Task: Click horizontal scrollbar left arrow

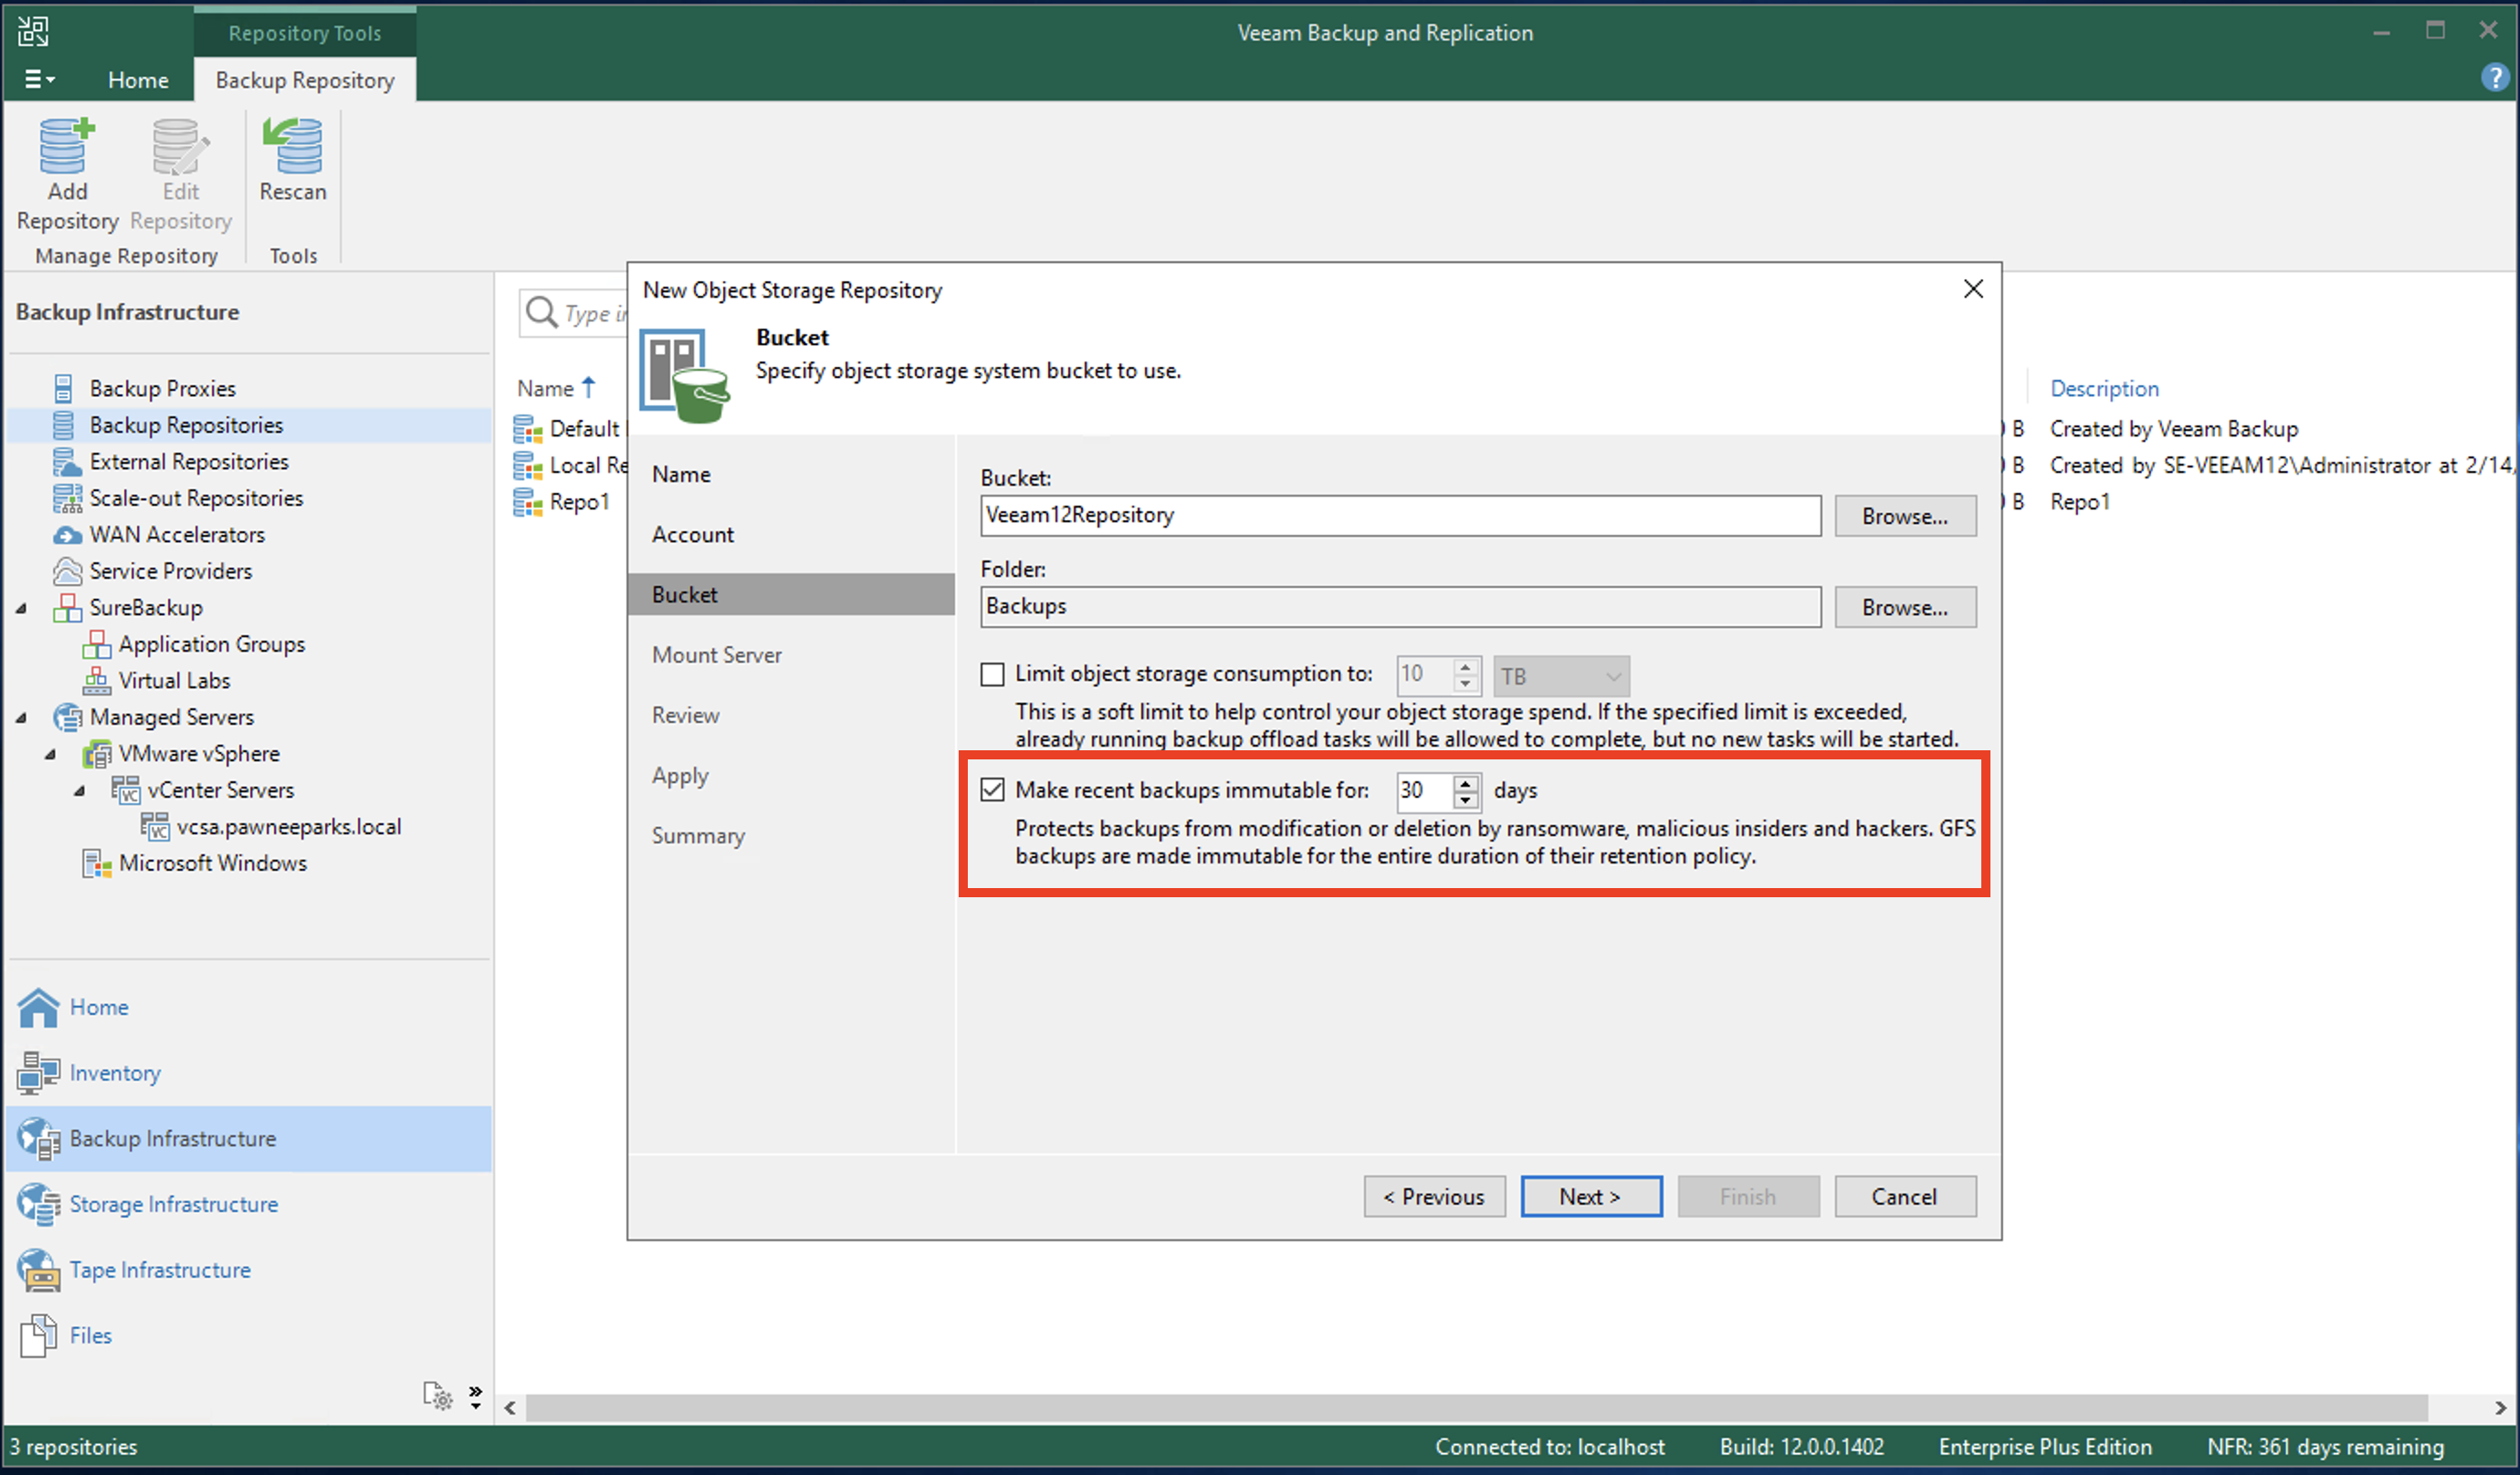Action: (510, 1408)
